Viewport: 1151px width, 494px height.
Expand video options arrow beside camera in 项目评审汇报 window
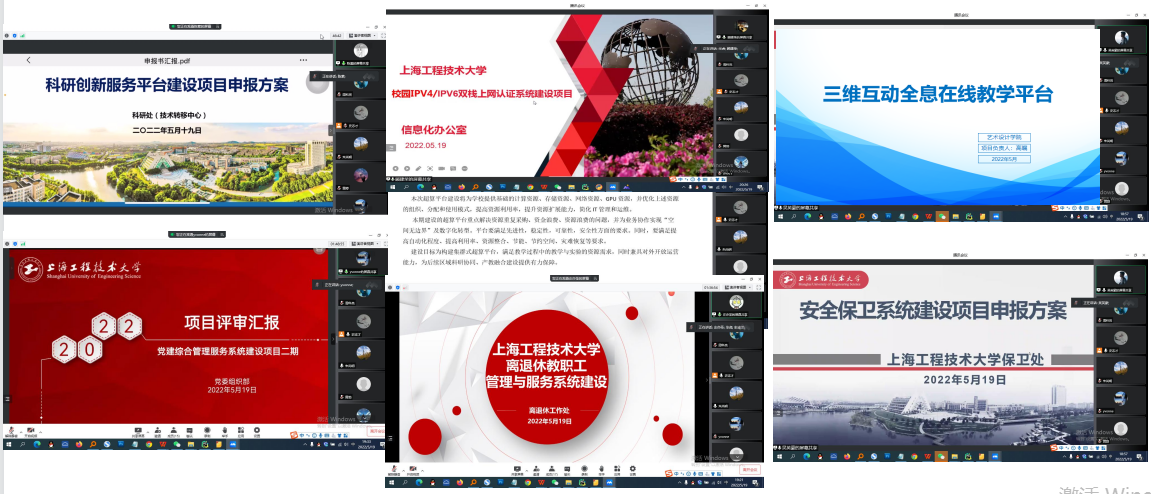pos(42,431)
